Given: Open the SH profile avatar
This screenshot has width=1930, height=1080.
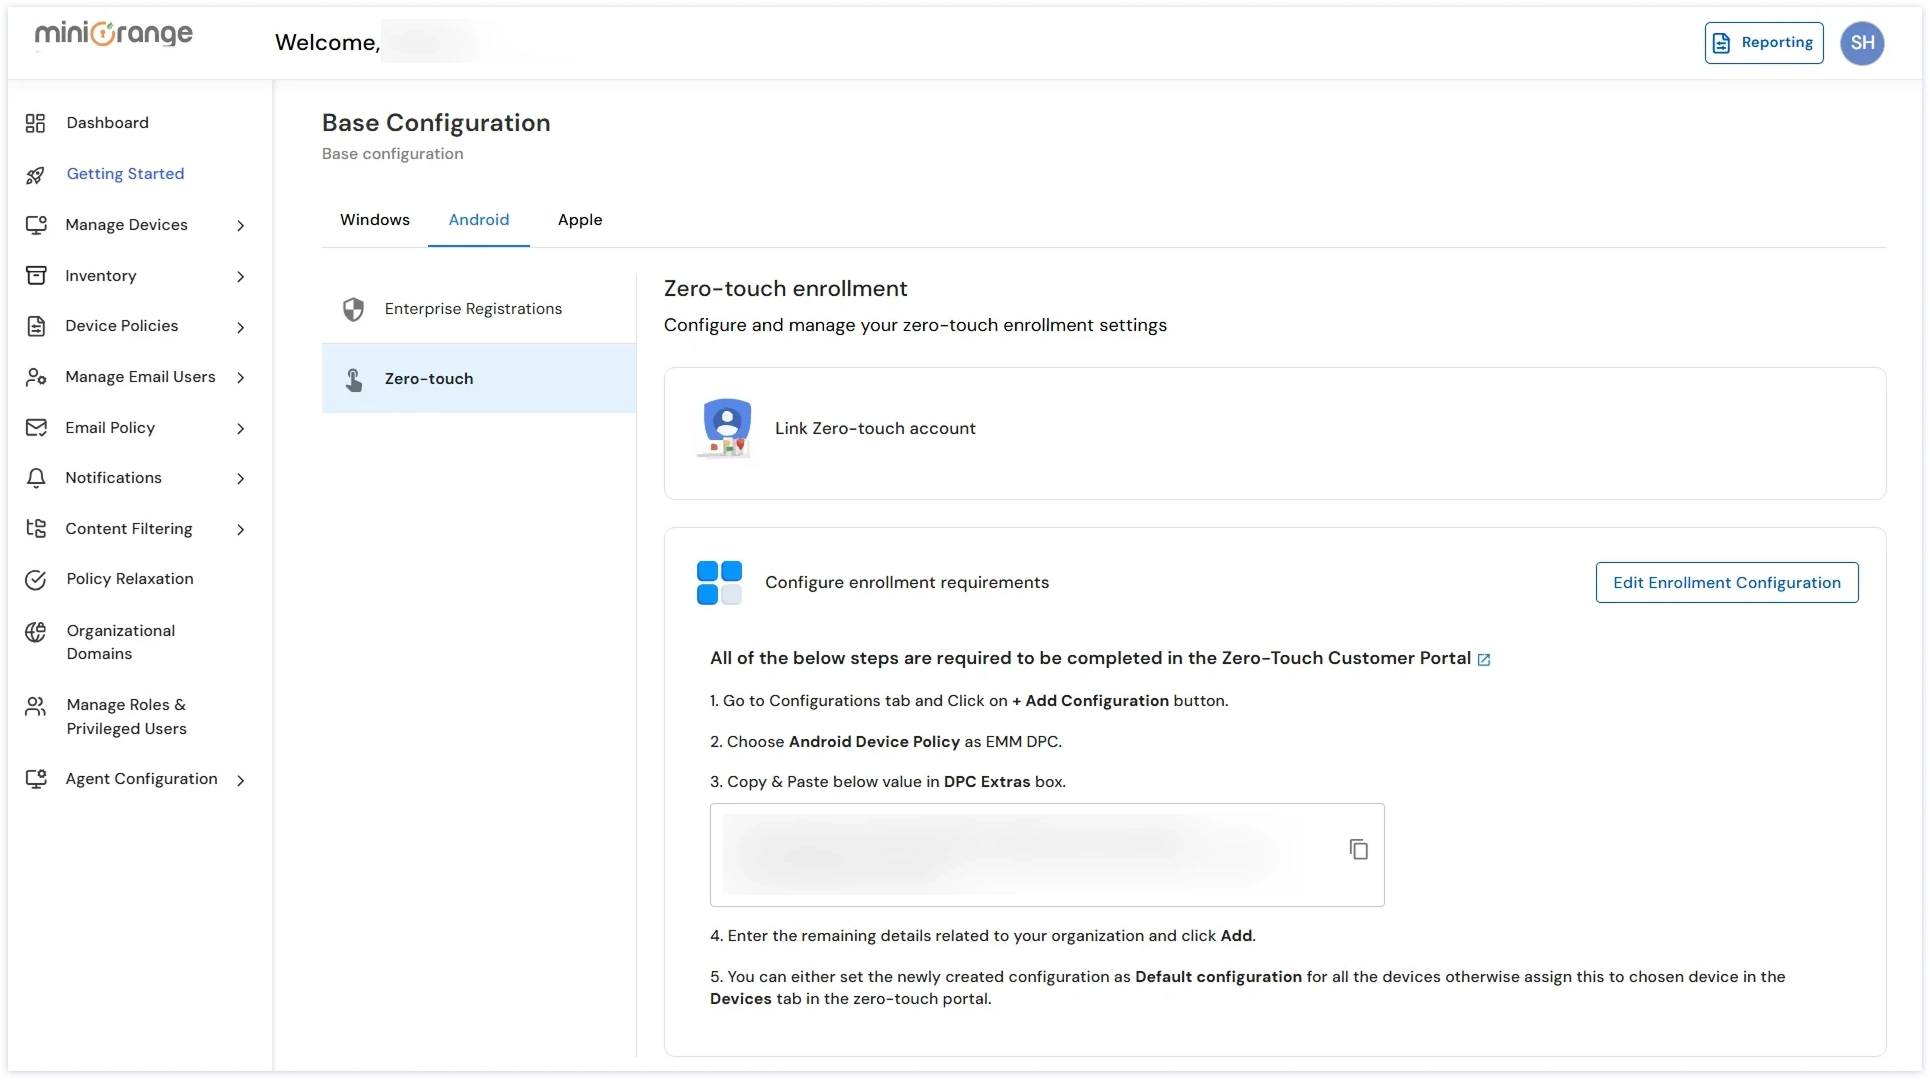Looking at the screenshot, I should click(x=1863, y=42).
